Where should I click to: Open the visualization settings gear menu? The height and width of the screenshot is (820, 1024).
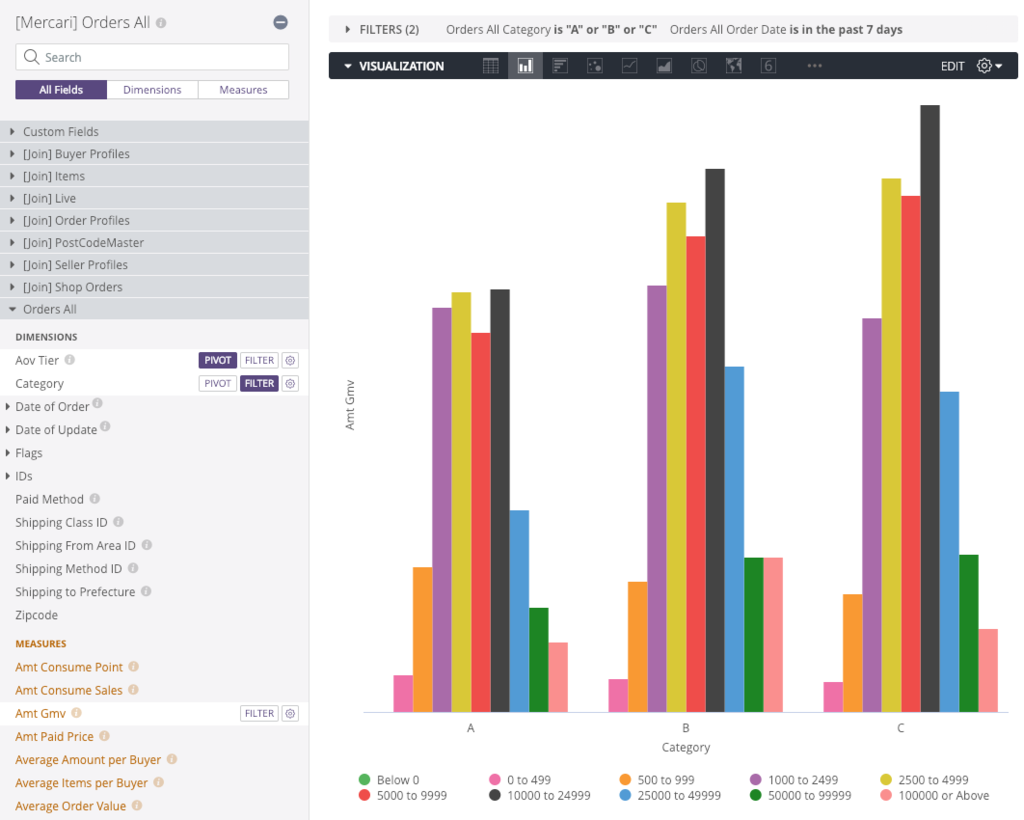pyautogui.click(x=989, y=66)
